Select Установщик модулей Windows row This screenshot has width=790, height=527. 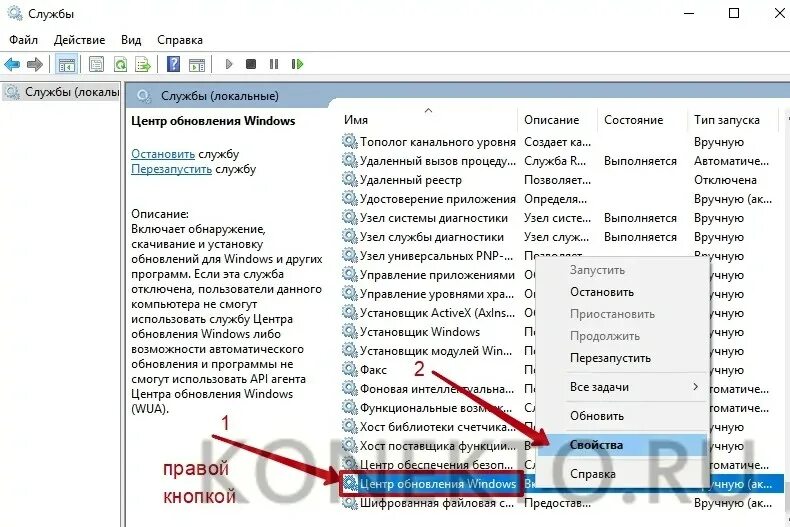[437, 351]
